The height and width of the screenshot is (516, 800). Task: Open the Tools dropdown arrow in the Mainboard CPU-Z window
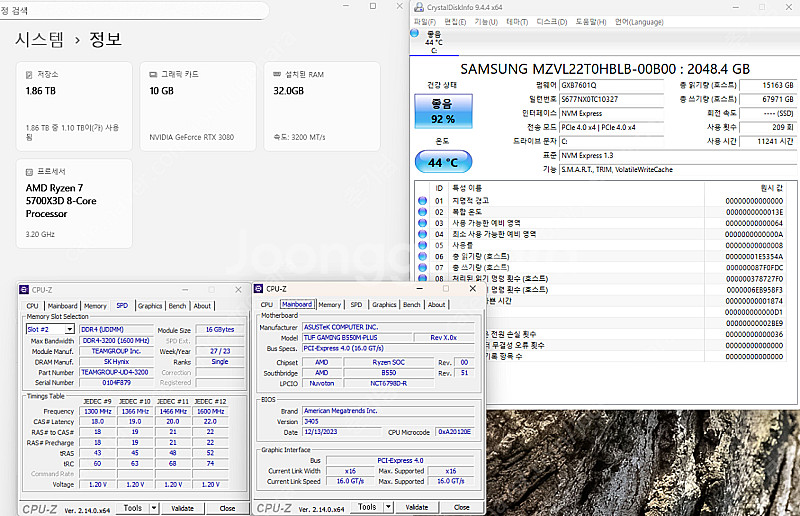(388, 507)
